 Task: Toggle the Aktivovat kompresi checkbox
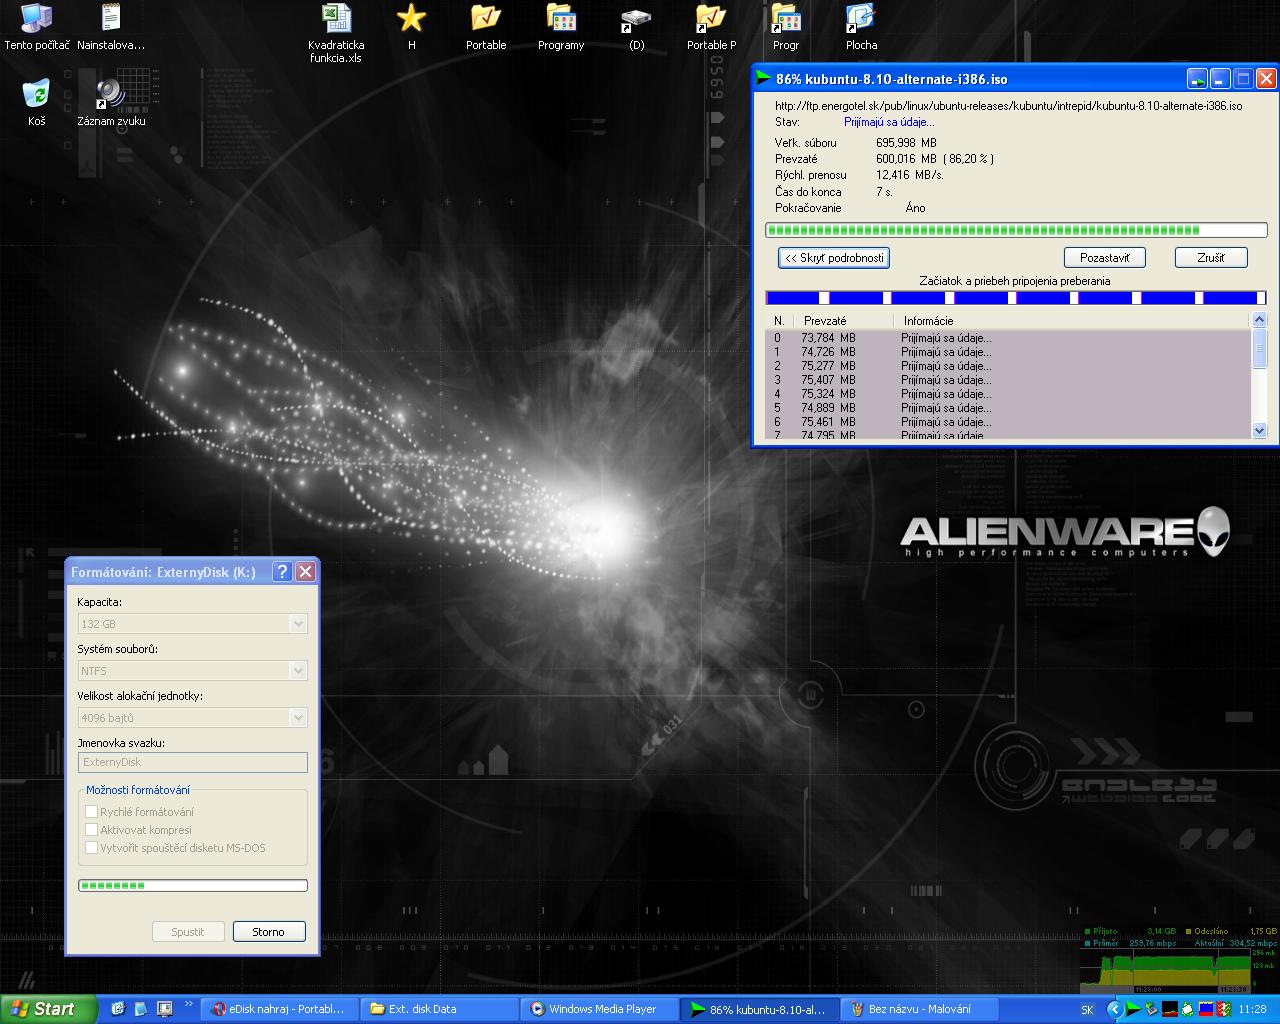(92, 830)
